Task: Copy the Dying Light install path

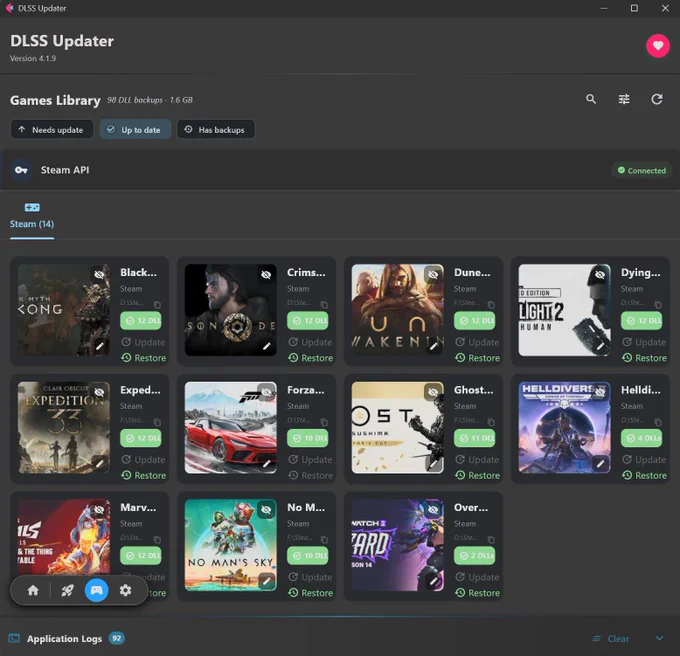Action: click(658, 304)
